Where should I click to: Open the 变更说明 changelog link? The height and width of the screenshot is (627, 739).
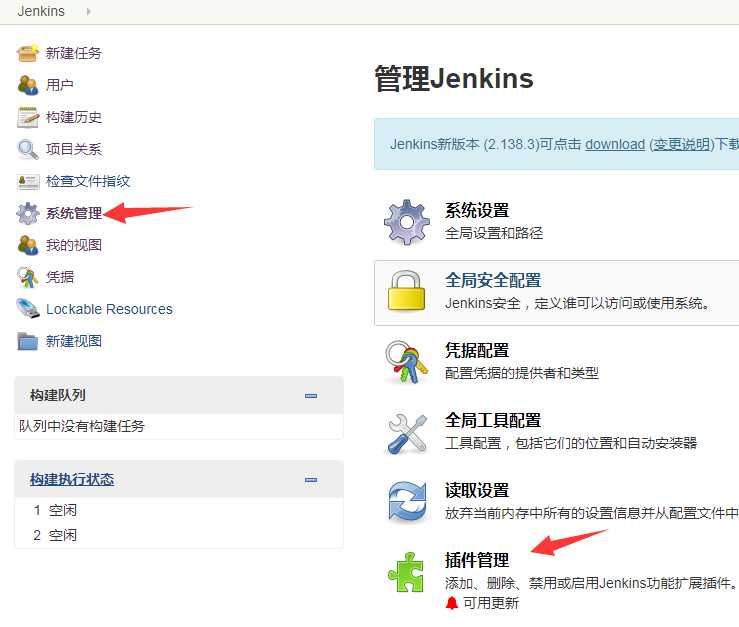[682, 144]
